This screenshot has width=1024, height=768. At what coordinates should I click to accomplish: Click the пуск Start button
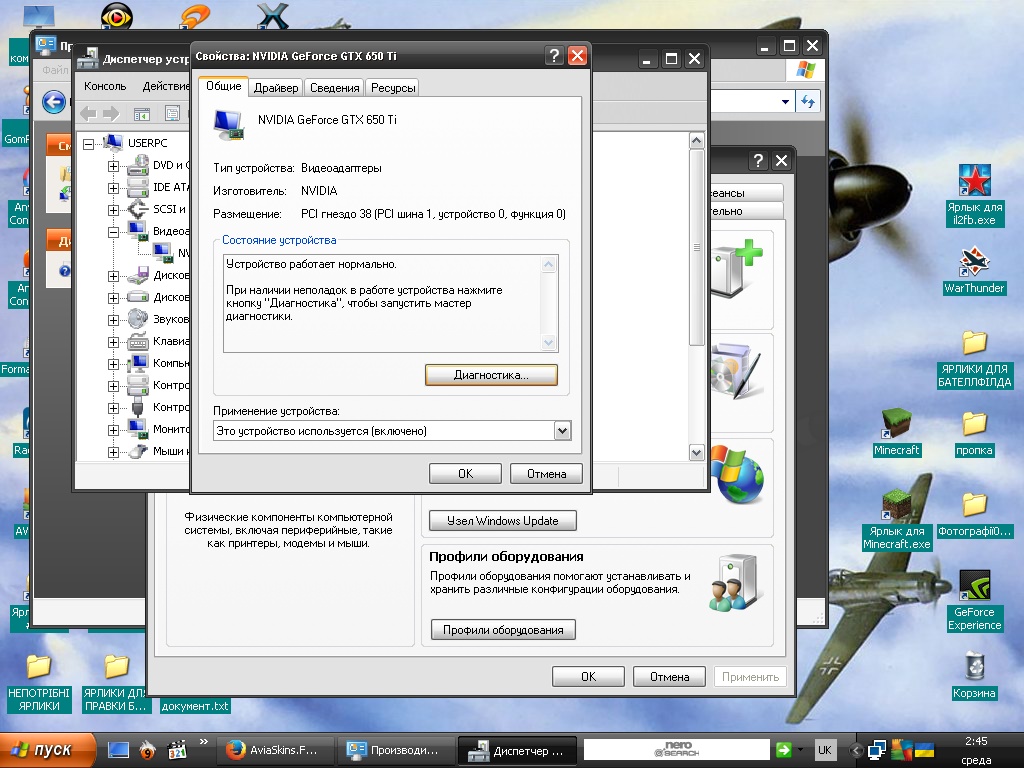[x=47, y=750]
